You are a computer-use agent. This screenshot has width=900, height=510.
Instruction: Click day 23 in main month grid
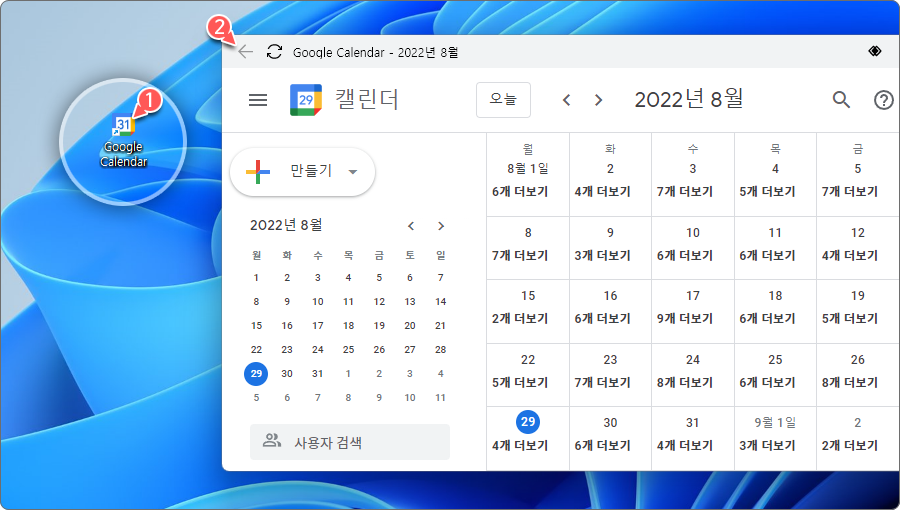610,360
